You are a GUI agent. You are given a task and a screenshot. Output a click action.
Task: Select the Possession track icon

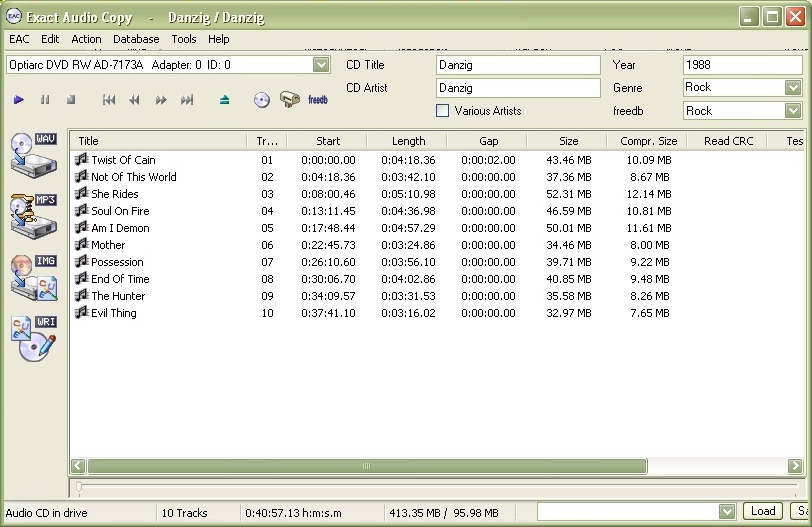[81, 261]
